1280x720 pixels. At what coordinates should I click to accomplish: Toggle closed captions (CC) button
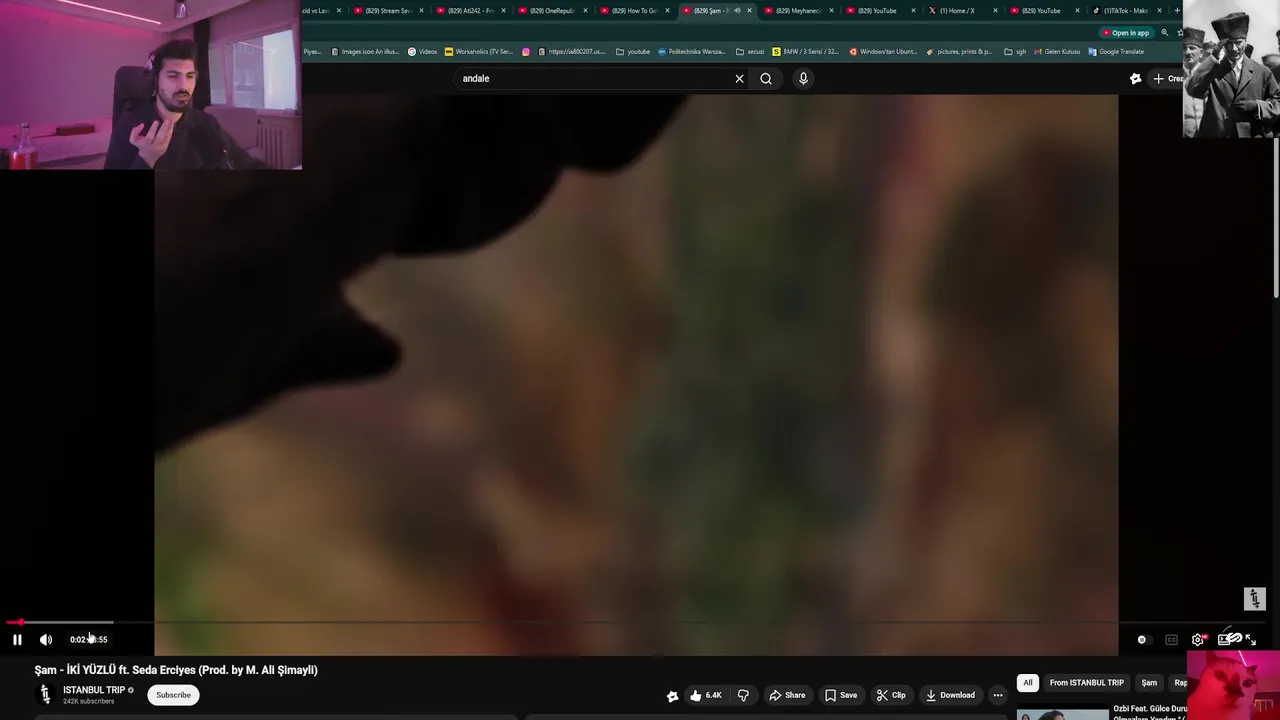click(x=1171, y=640)
